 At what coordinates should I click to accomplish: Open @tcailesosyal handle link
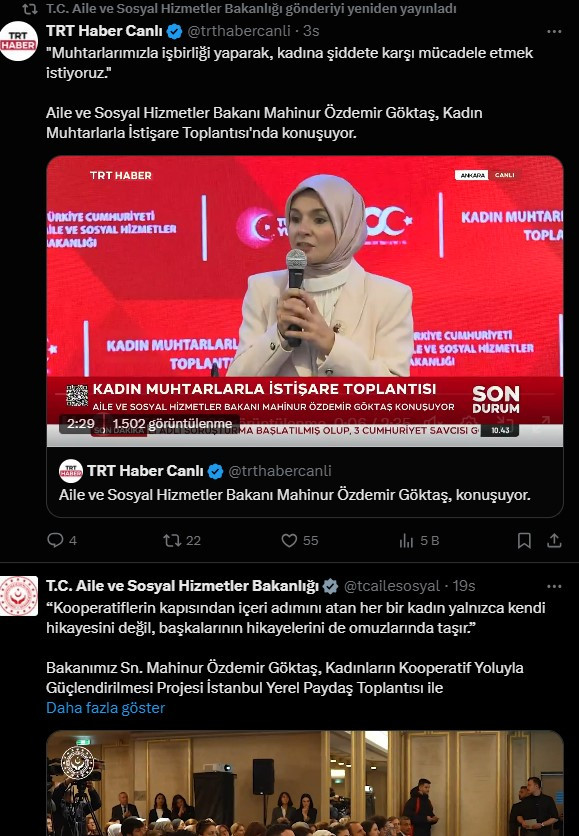point(392,586)
